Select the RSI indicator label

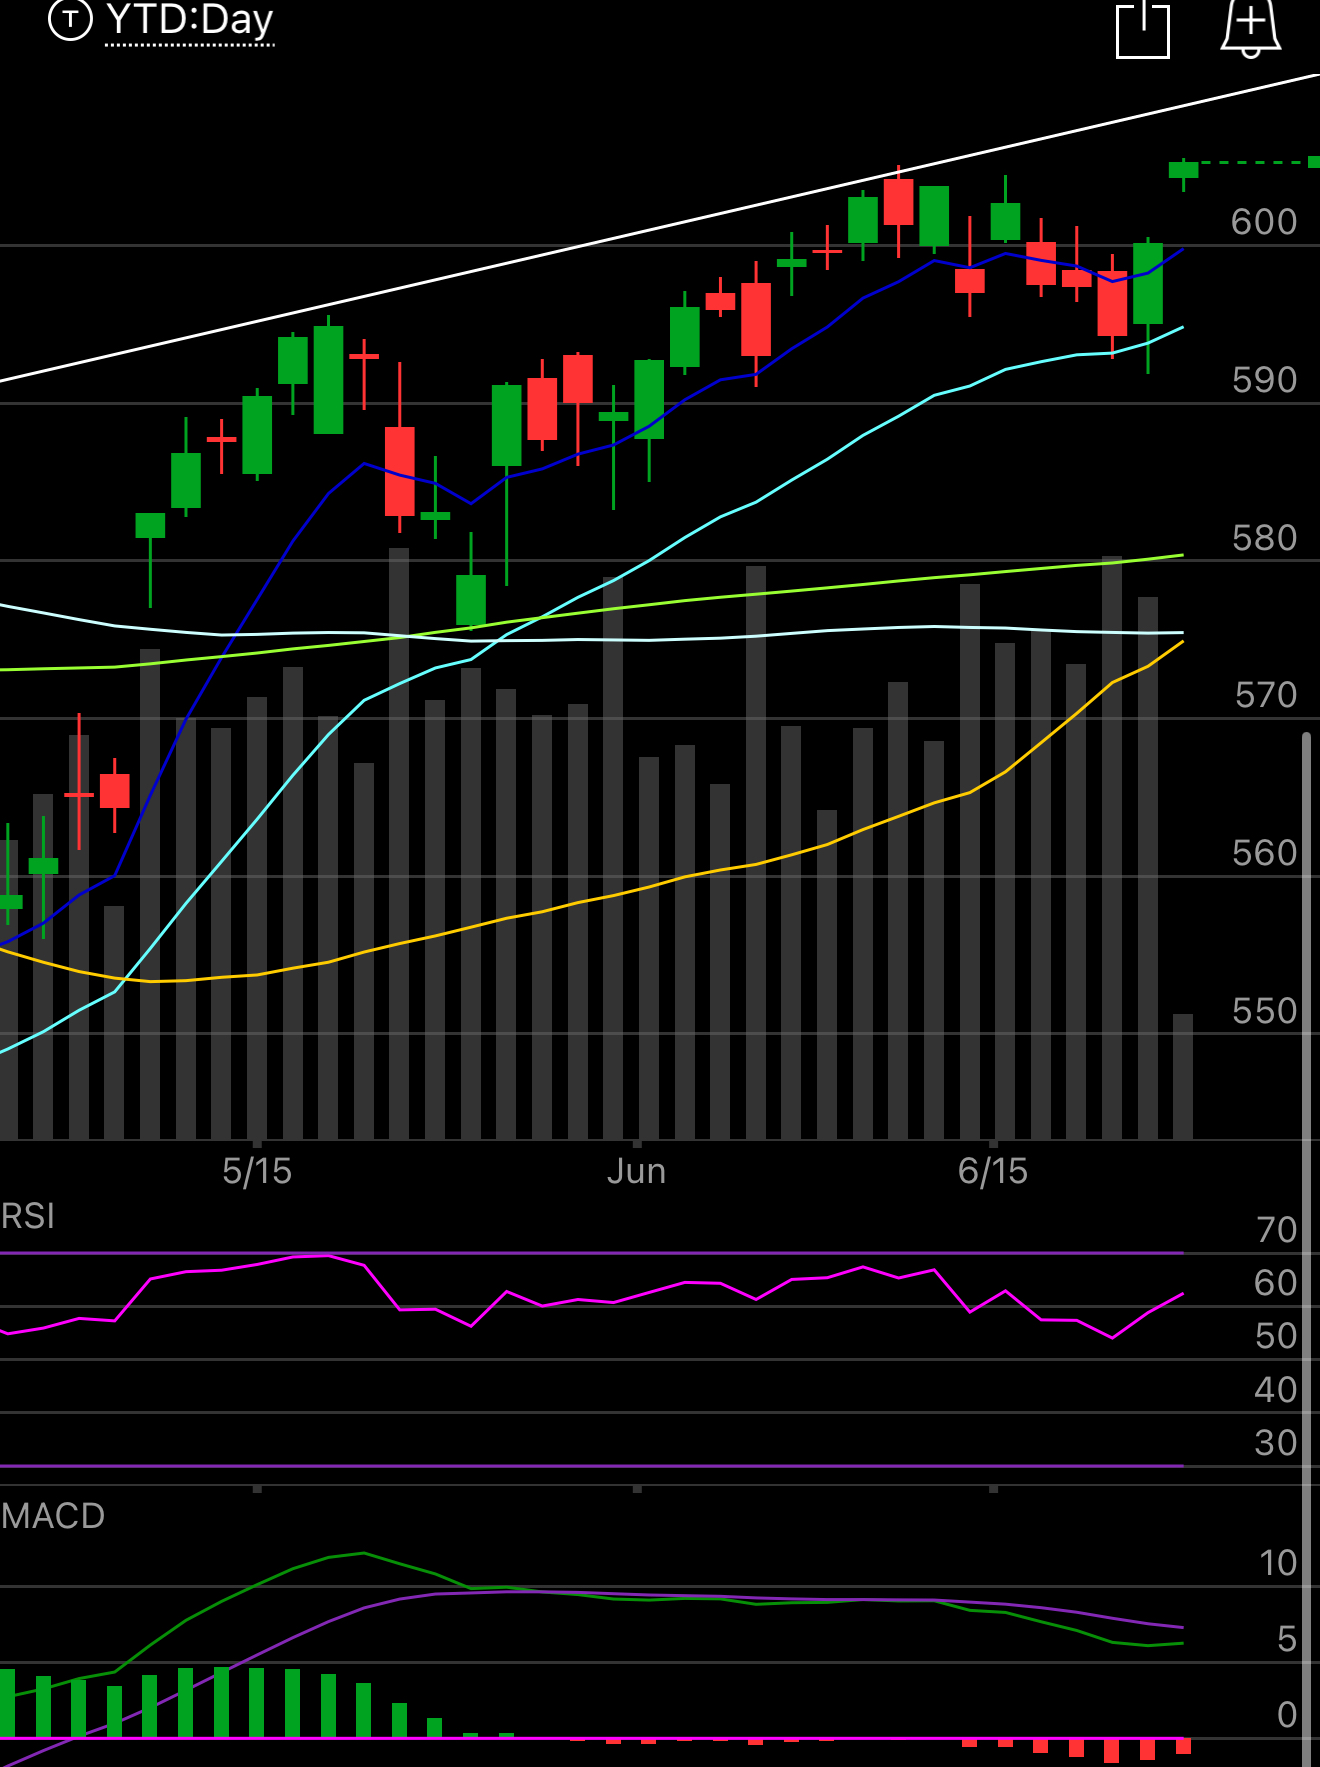click(28, 1217)
